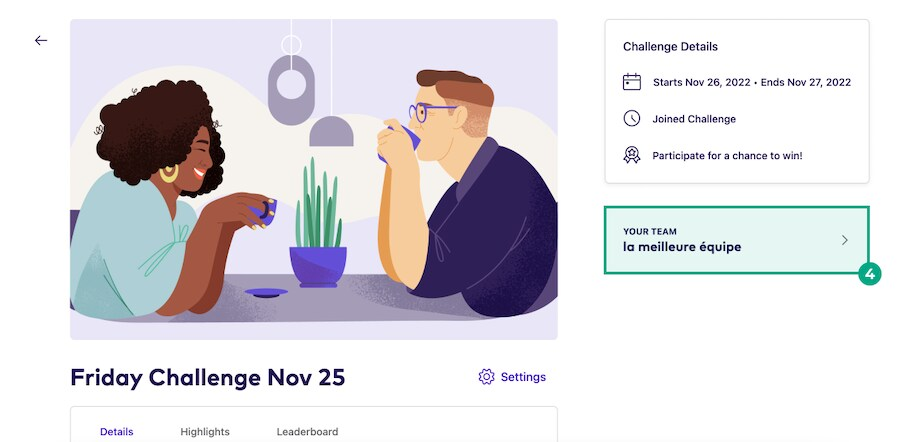This screenshot has height=442, width=900.
Task: Click the YOUR TEAM label
Action: point(650,231)
